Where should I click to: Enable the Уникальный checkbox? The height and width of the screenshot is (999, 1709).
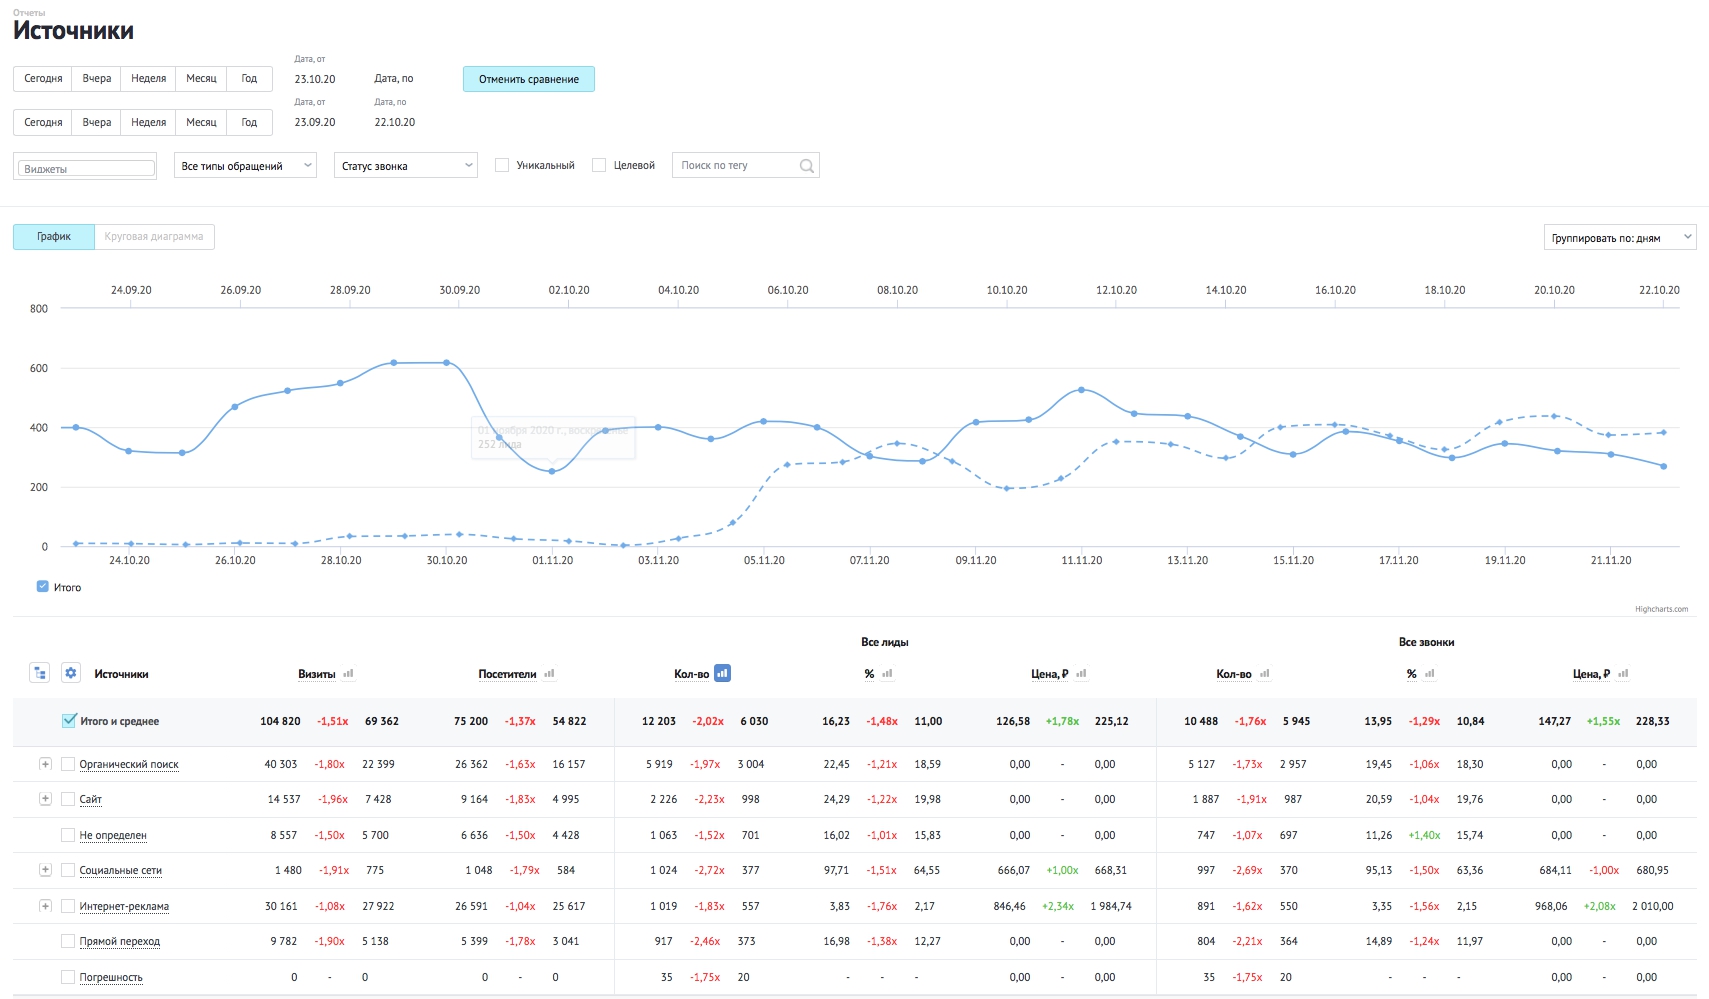click(x=502, y=165)
